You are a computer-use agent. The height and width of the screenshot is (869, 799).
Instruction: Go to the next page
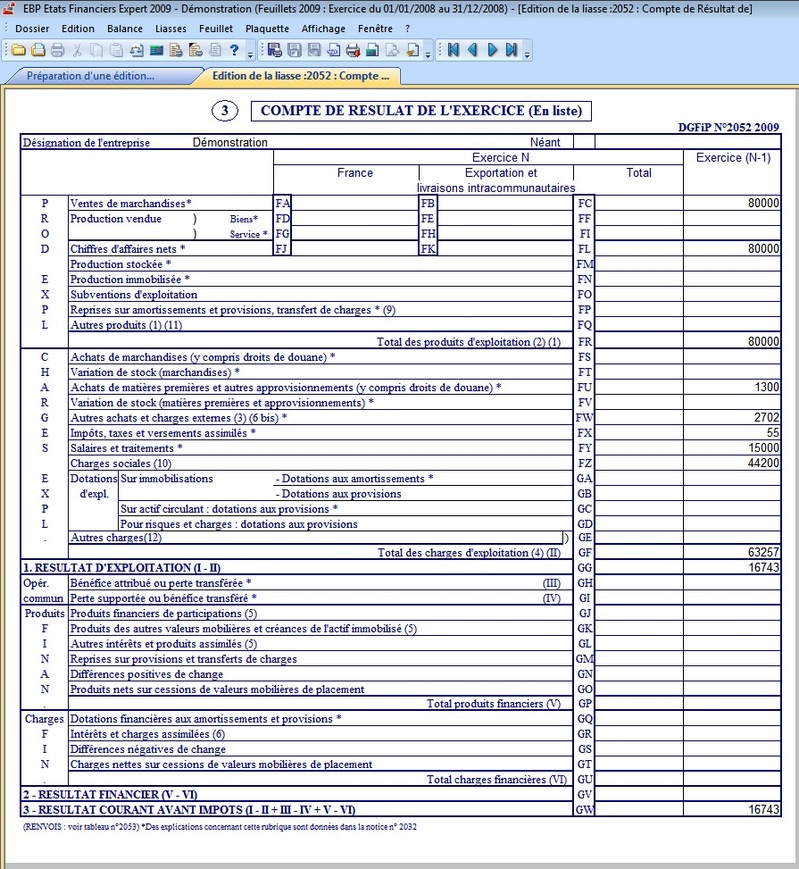492,50
